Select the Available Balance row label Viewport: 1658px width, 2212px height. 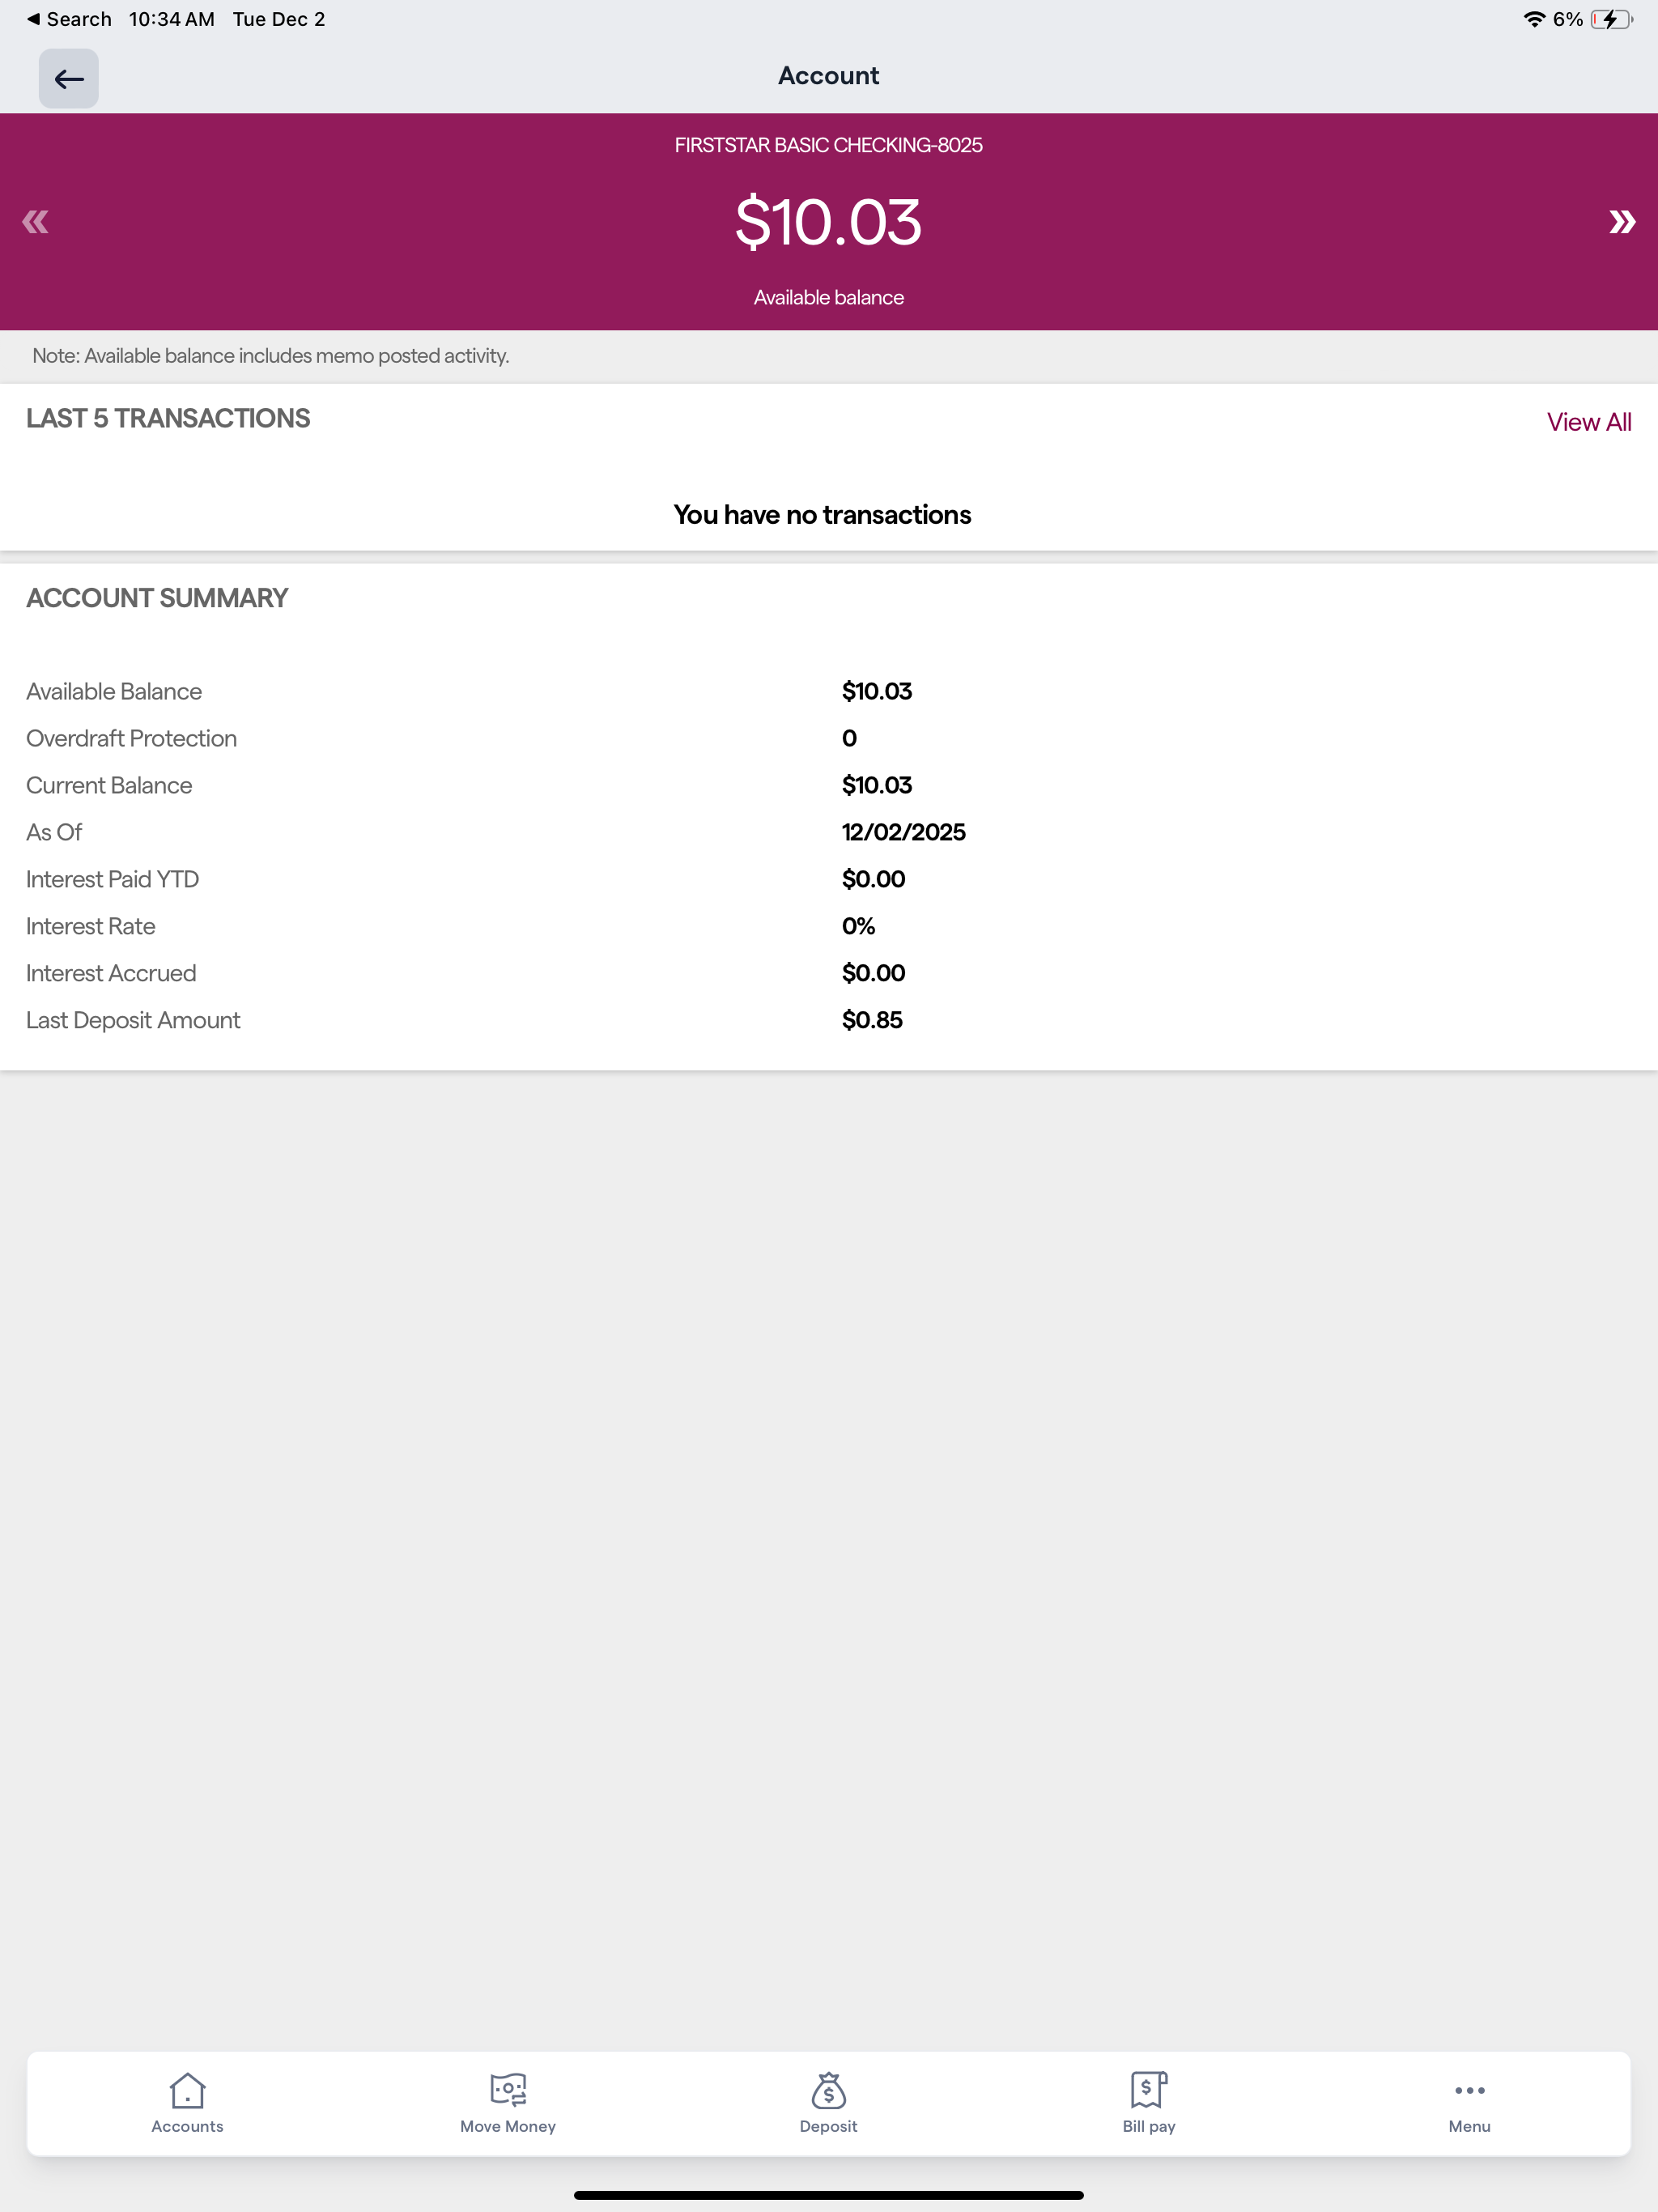(114, 691)
